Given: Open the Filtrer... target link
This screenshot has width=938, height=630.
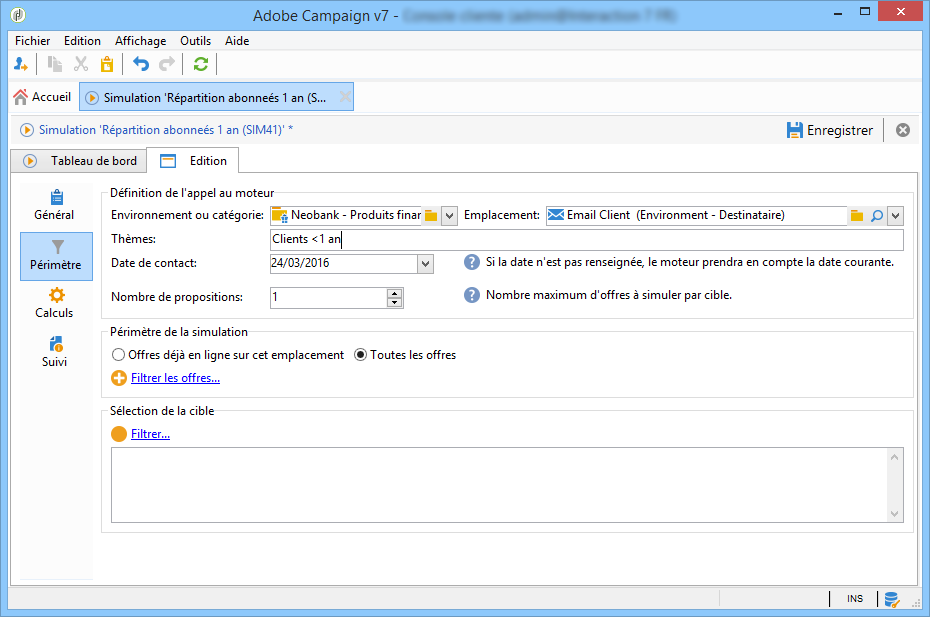Looking at the screenshot, I should tap(150, 434).
